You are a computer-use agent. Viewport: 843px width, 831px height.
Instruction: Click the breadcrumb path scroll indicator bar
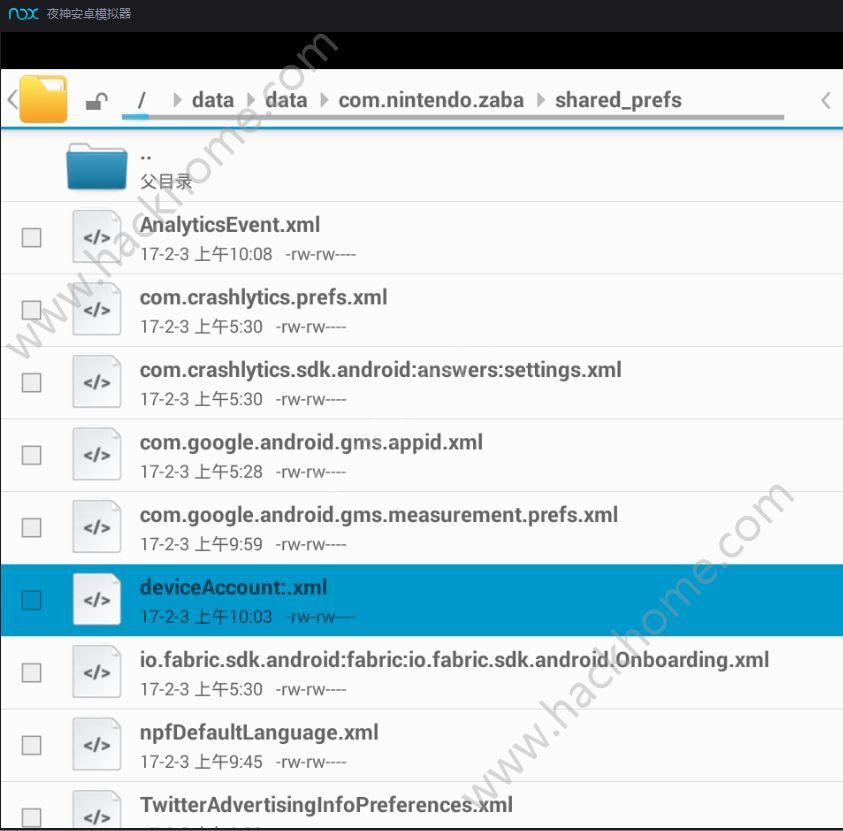point(452,117)
